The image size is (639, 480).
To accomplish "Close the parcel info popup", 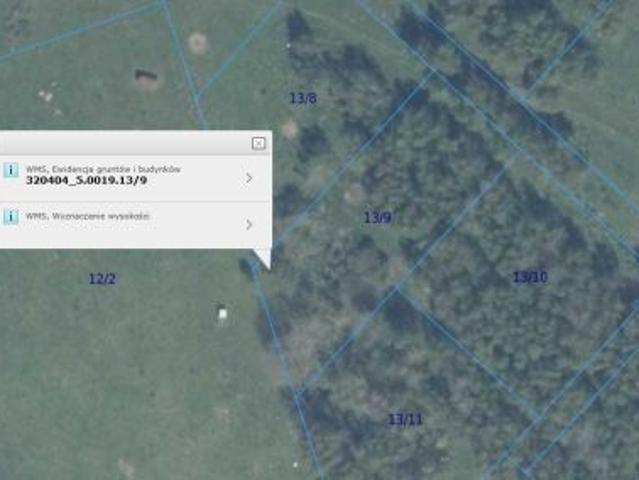I will [x=258, y=143].
